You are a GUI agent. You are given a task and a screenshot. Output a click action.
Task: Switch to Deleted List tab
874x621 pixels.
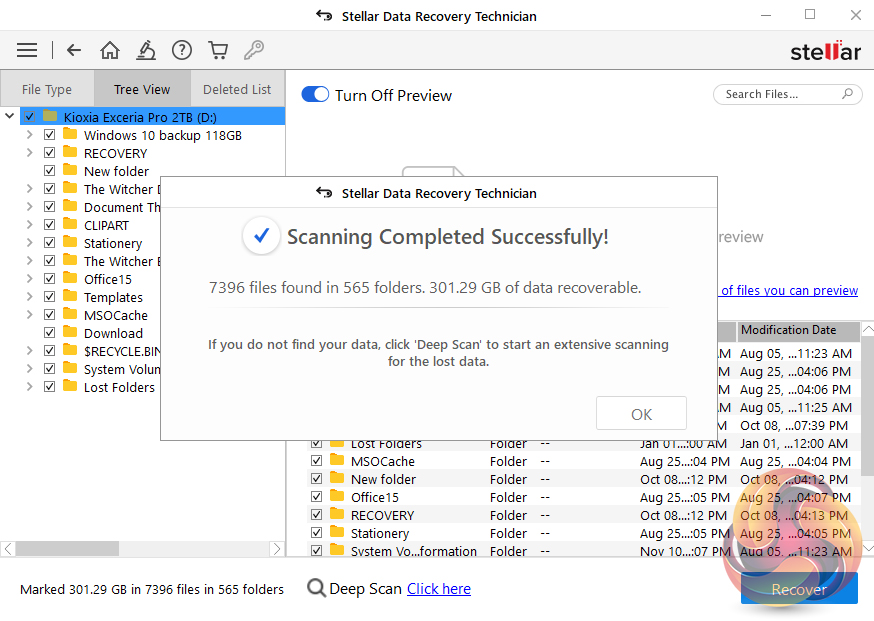coord(237,89)
